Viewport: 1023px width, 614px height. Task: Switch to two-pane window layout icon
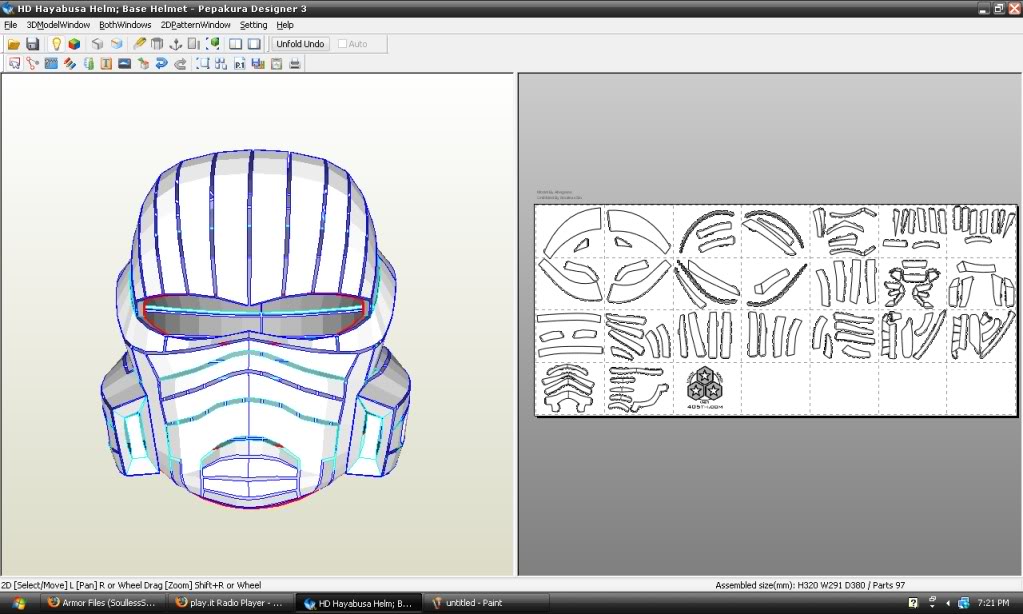pyautogui.click(x=236, y=44)
